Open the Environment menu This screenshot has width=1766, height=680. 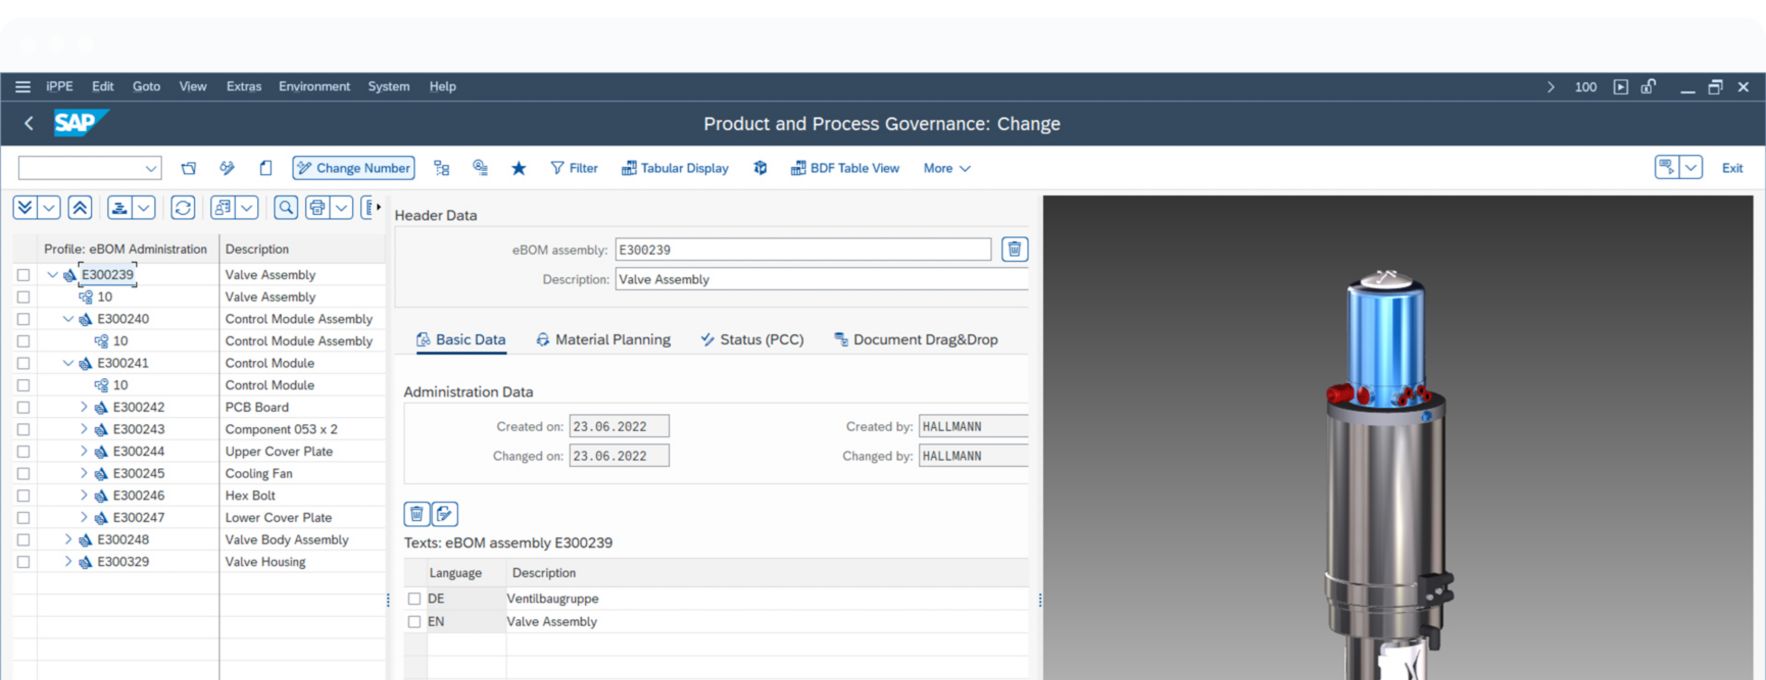[x=314, y=86]
